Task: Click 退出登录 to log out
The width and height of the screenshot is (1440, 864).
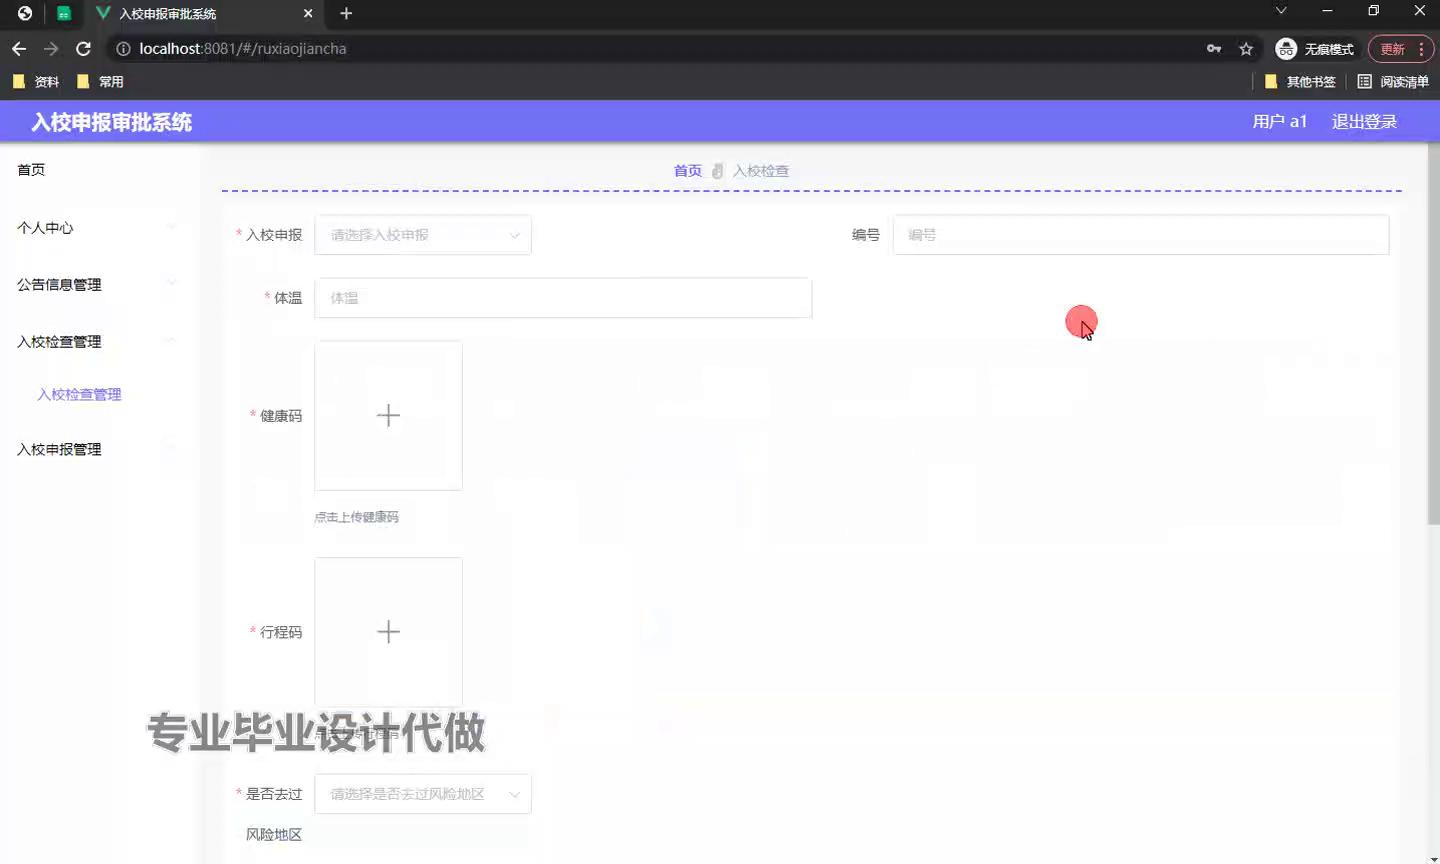Action: pyautogui.click(x=1364, y=122)
